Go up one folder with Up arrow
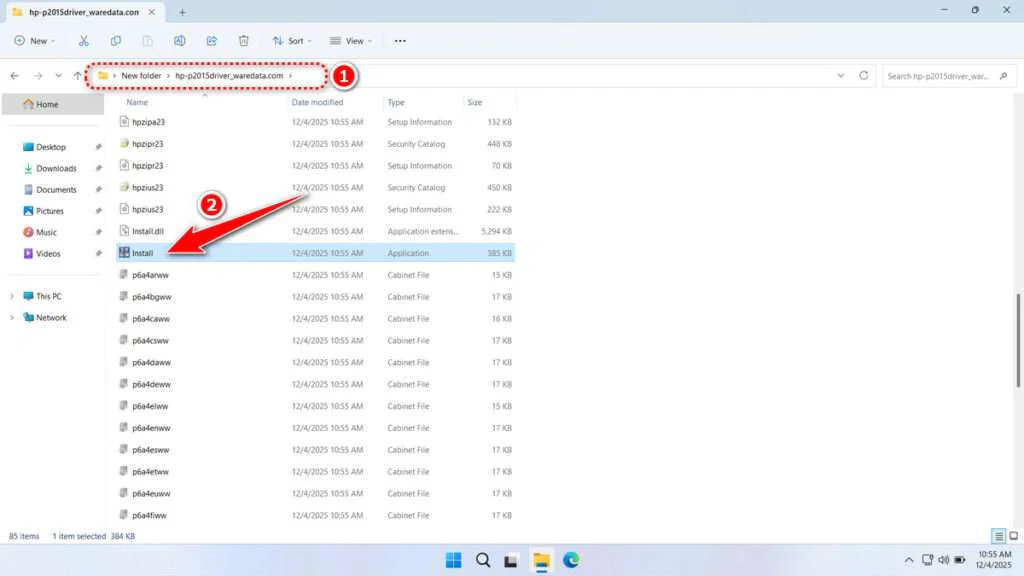Image resolution: width=1024 pixels, height=576 pixels. point(78,76)
